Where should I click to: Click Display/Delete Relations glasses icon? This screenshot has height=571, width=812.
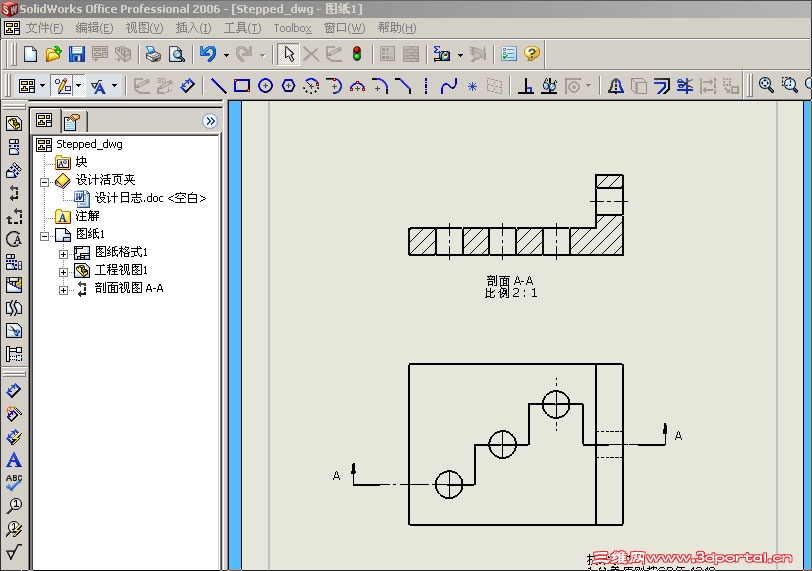pos(549,85)
